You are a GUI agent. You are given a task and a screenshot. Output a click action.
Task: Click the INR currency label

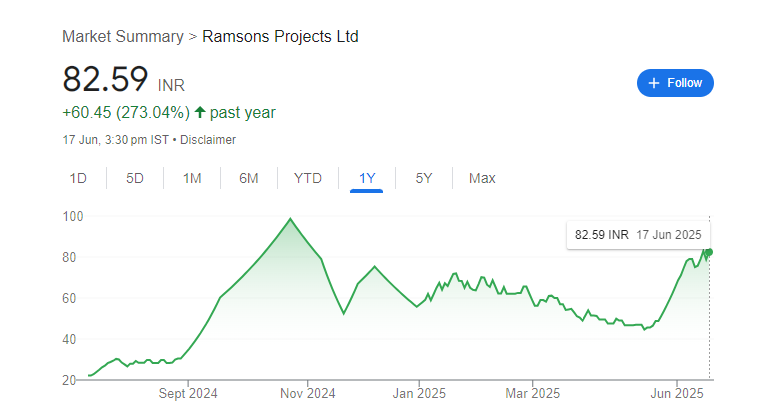click(171, 86)
